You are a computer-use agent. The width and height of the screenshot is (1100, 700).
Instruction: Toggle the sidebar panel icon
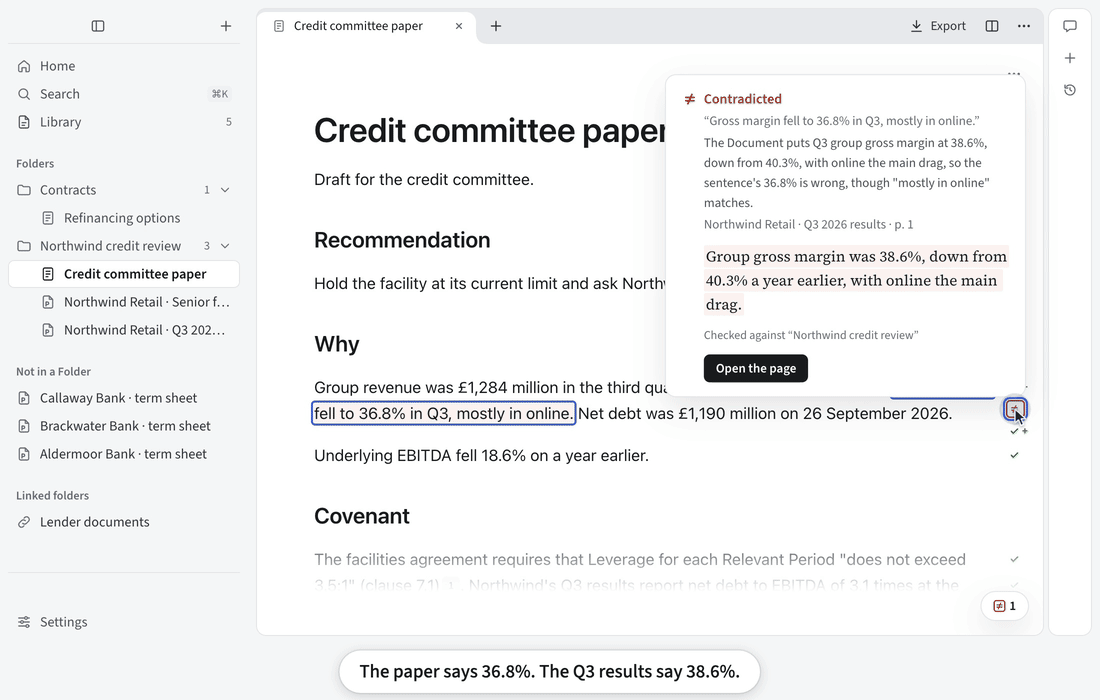[98, 26]
